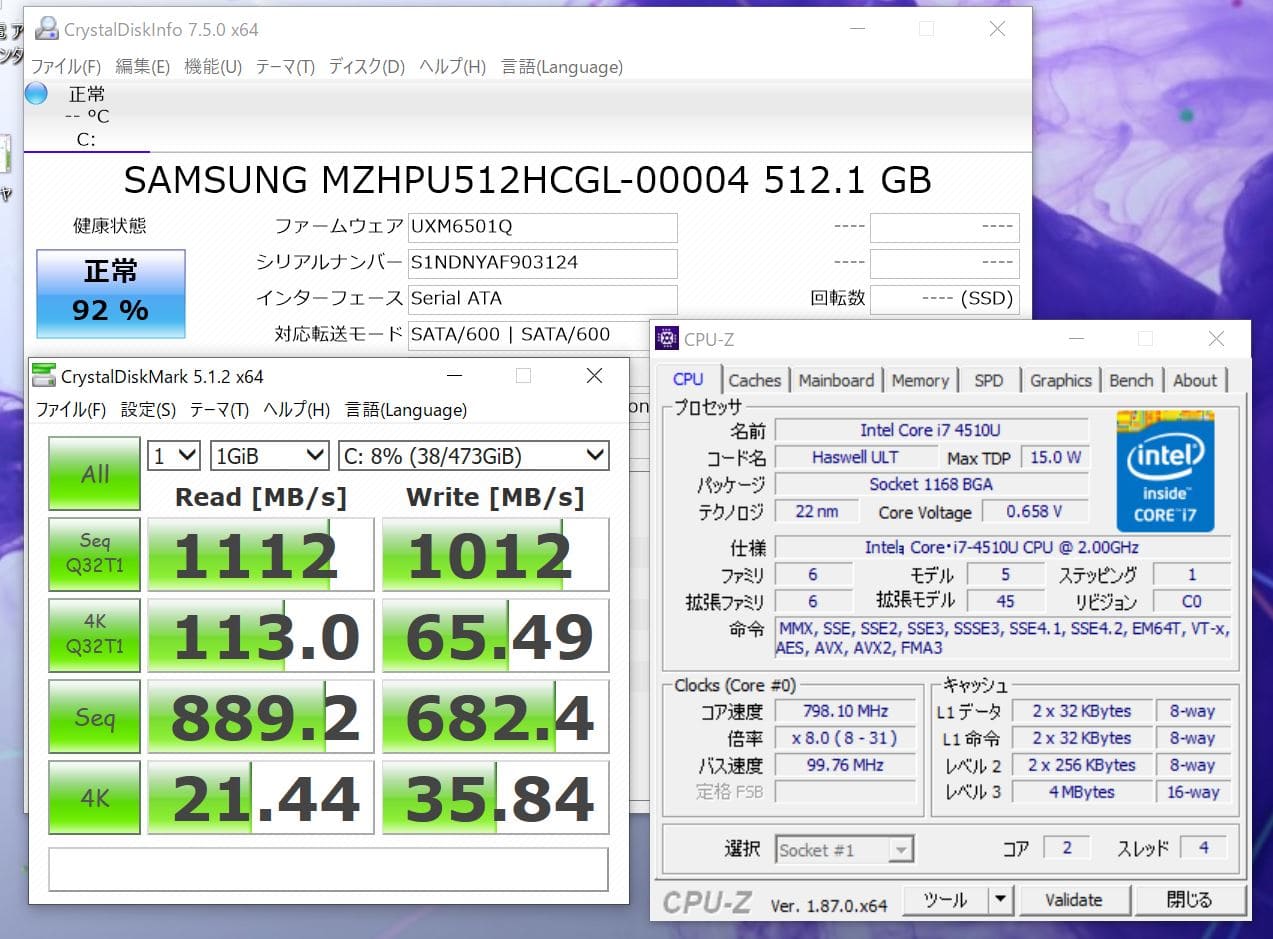This screenshot has height=939, width=1273.
Task: Open the drive selector C: 8% dropdown
Action: click(x=473, y=456)
